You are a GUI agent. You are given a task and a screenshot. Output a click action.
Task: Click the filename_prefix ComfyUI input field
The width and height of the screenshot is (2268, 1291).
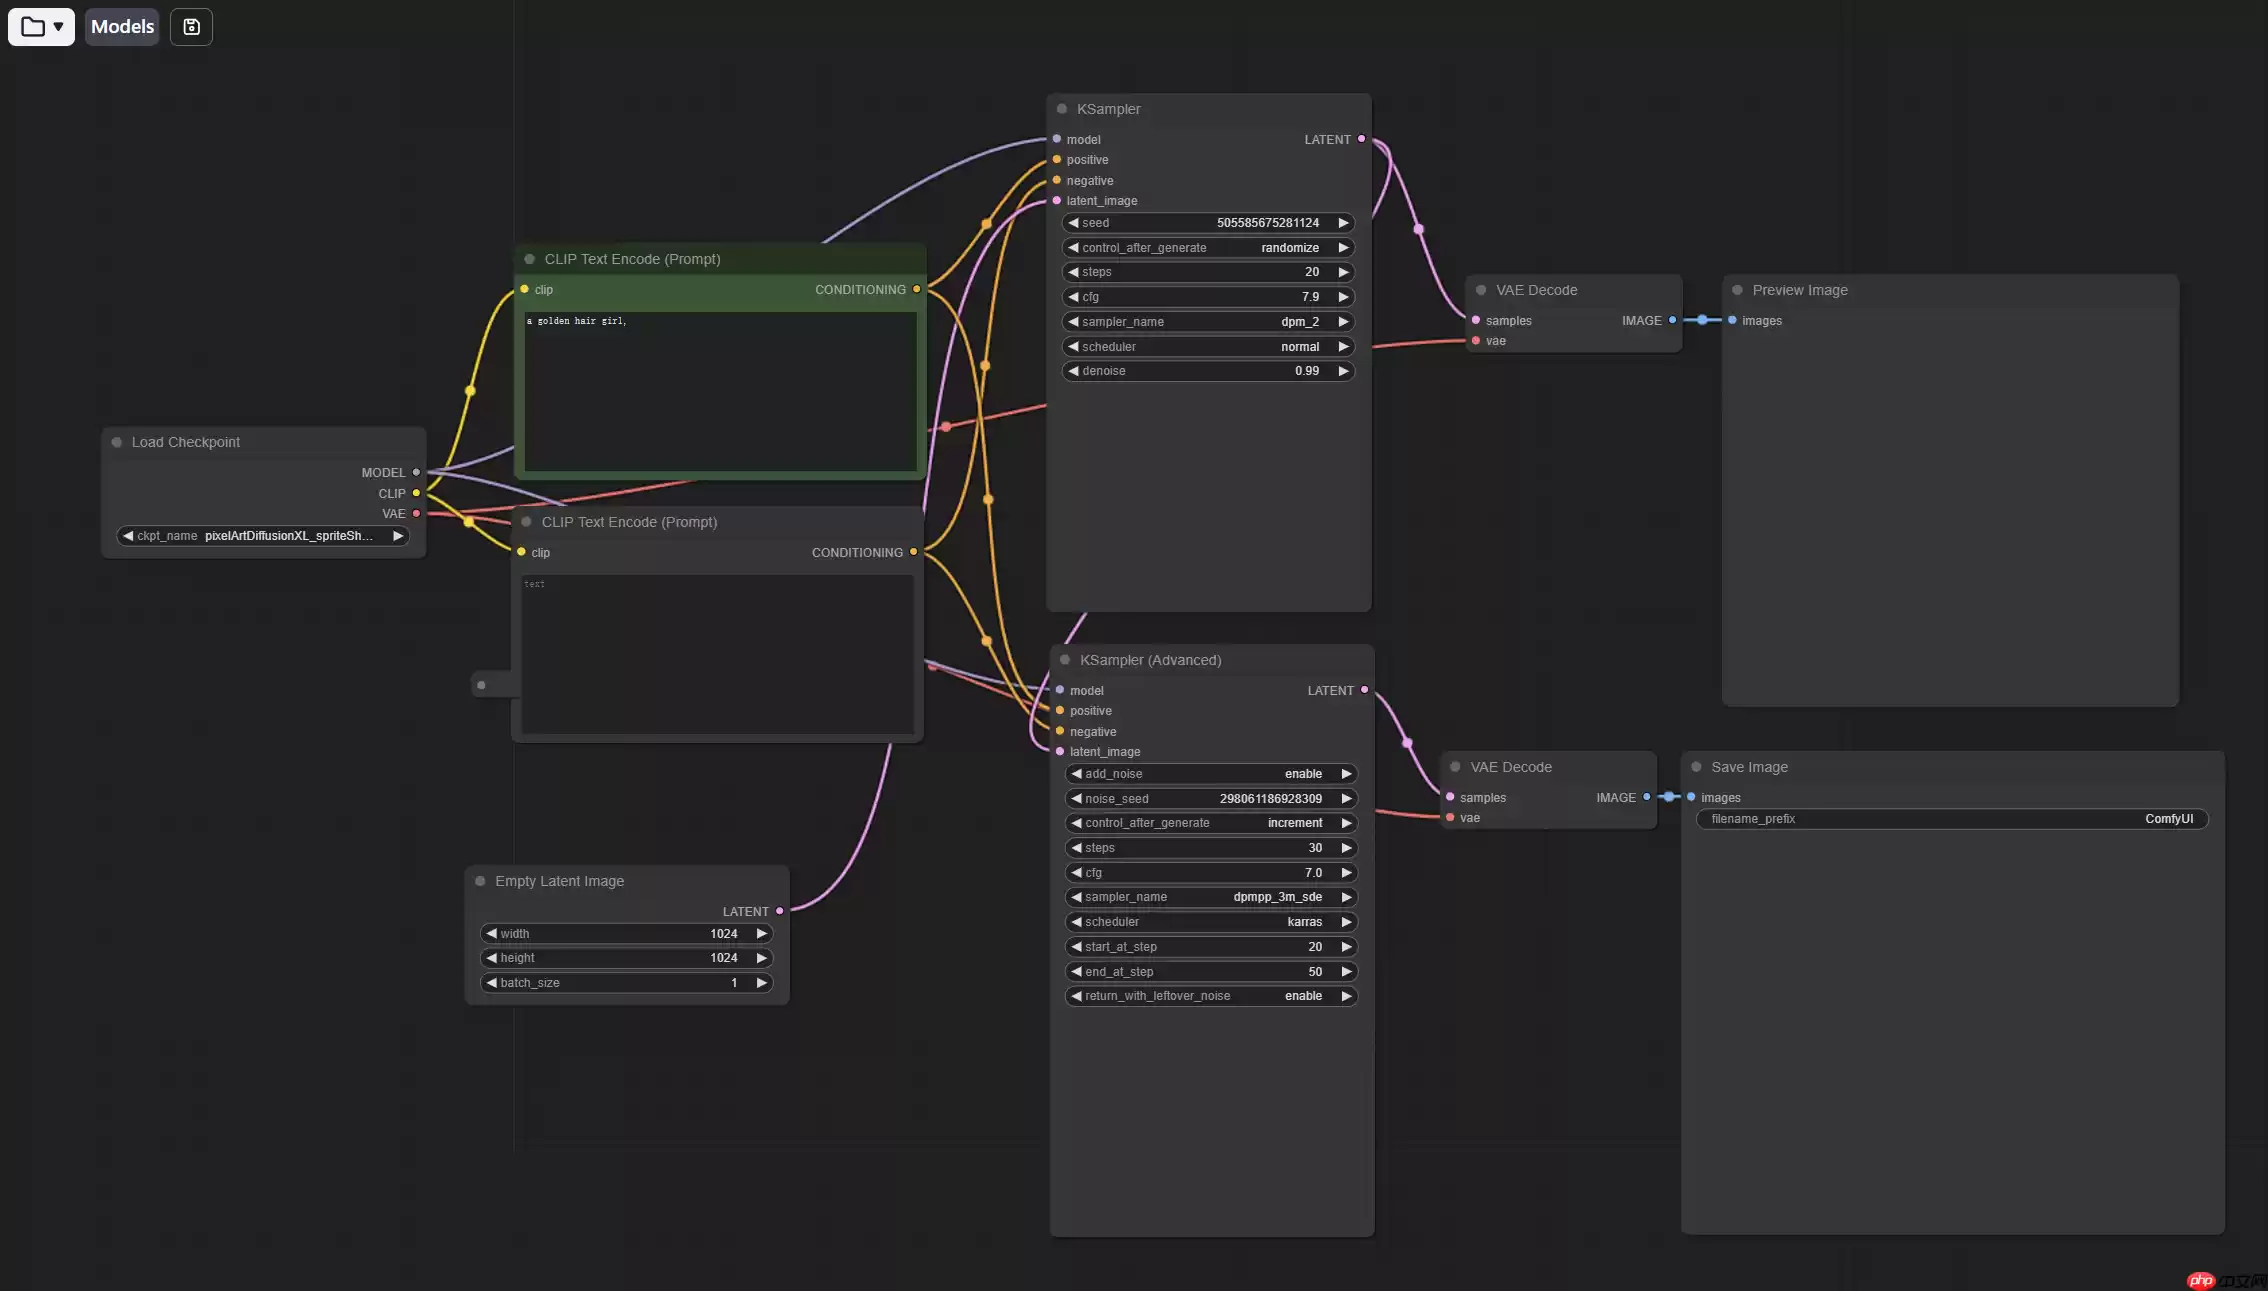click(x=1951, y=819)
